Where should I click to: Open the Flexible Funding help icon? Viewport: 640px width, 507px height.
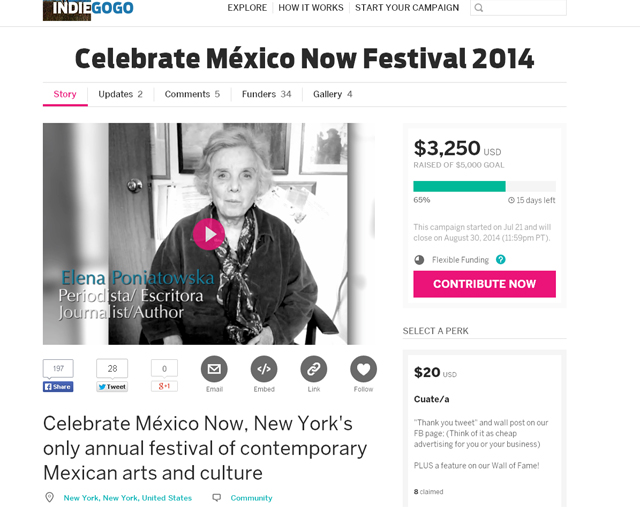[x=501, y=260]
